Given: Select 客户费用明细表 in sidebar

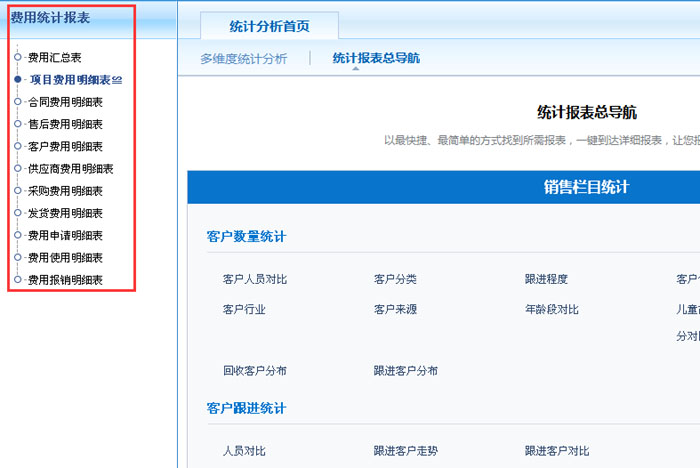Looking at the screenshot, I should click(65, 146).
